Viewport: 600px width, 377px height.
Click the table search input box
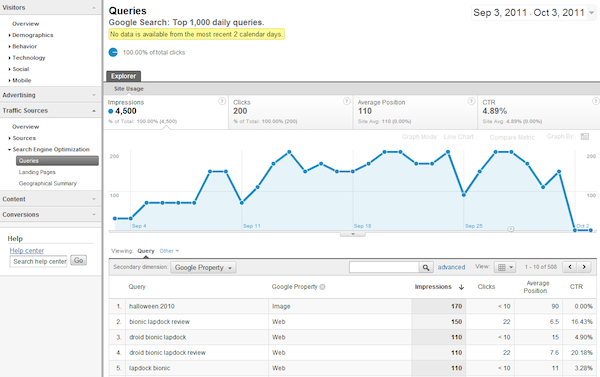click(384, 267)
